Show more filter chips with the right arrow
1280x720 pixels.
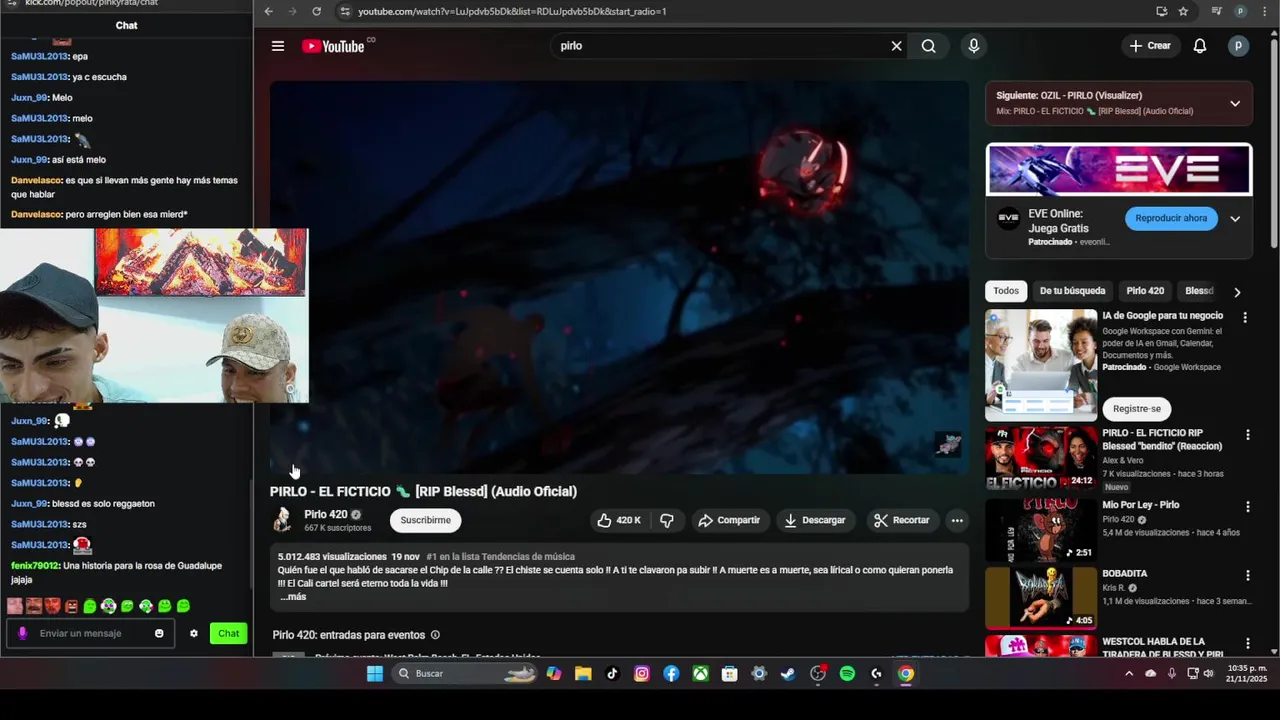pyautogui.click(x=1237, y=292)
